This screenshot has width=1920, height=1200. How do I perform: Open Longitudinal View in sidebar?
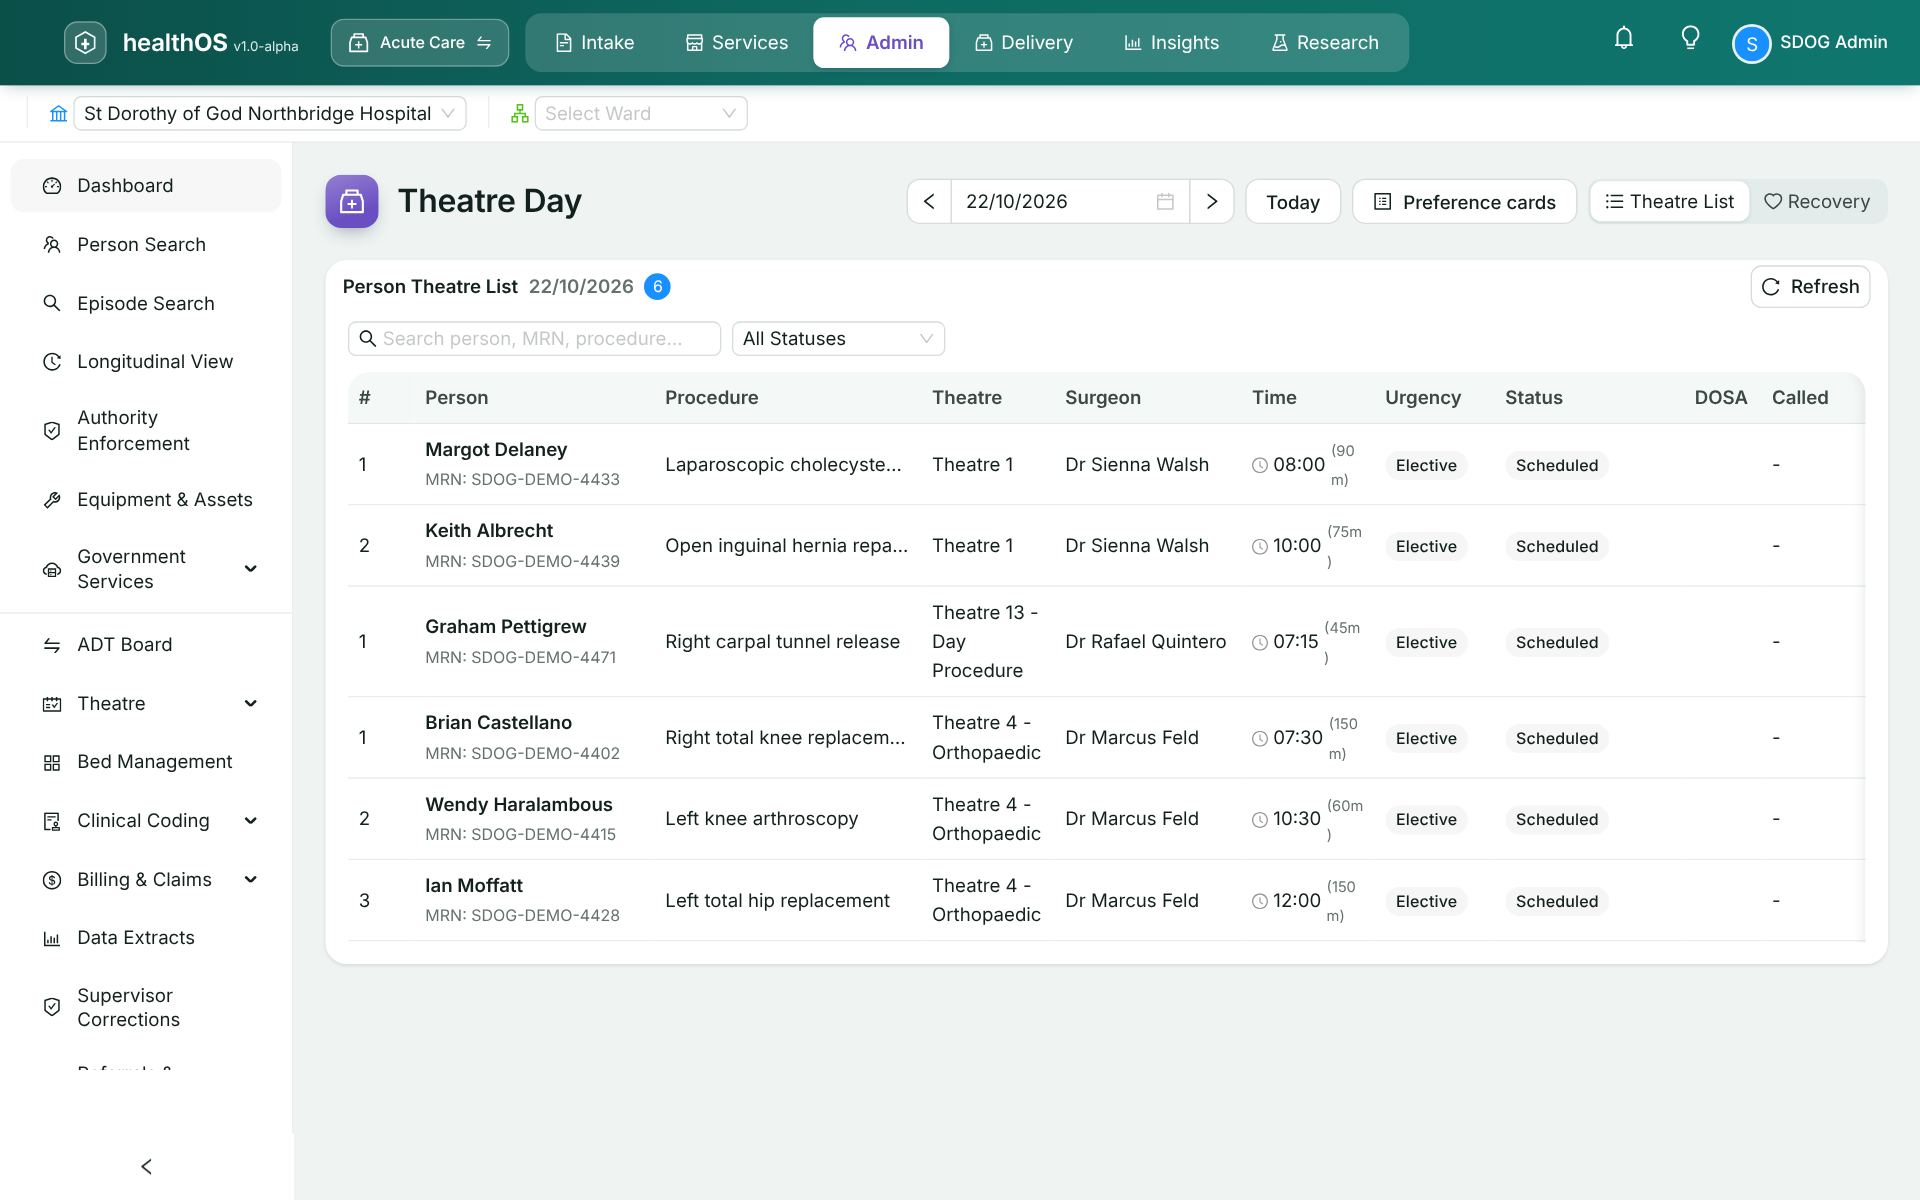point(146,362)
